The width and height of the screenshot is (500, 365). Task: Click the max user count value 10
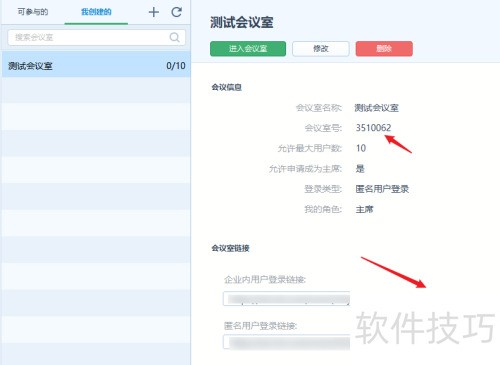(x=361, y=148)
